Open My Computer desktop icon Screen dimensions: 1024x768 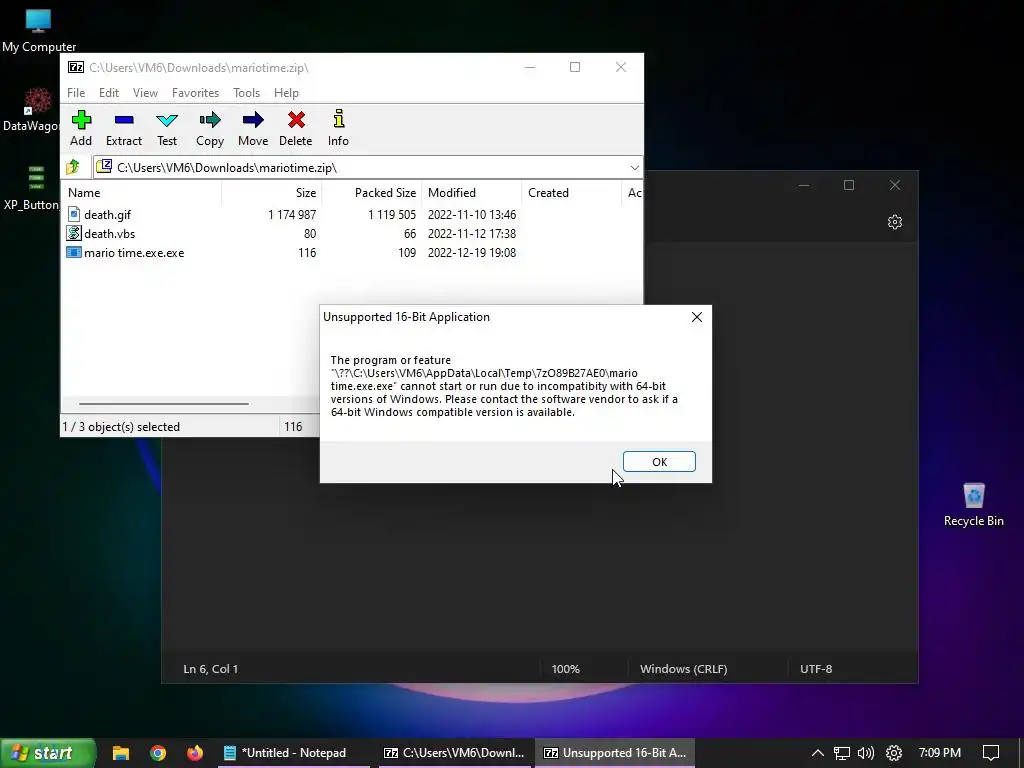(x=39, y=29)
